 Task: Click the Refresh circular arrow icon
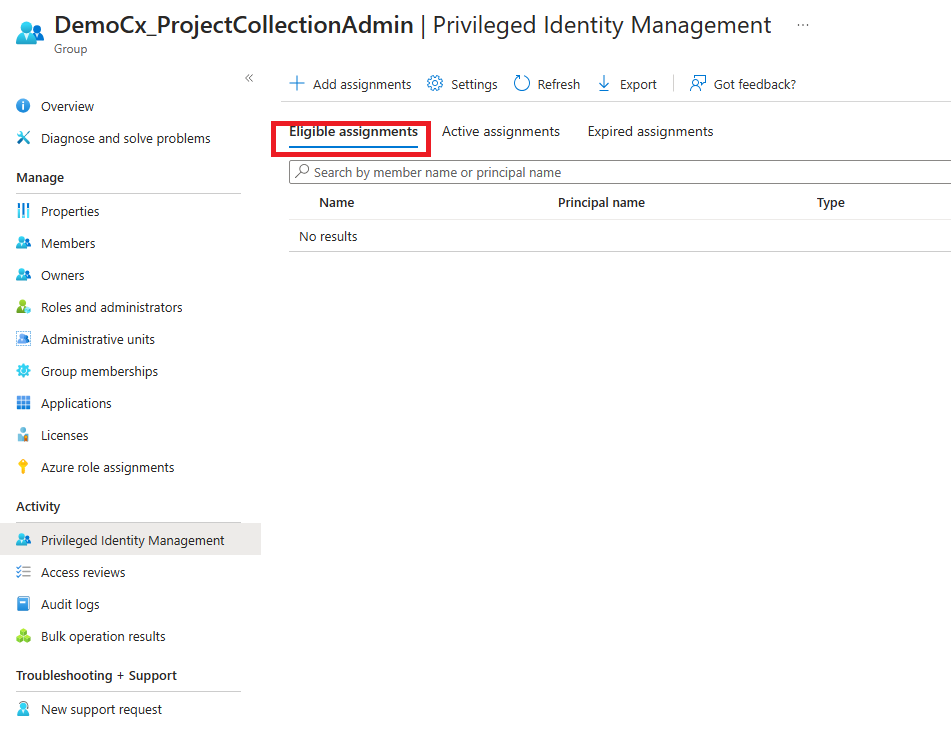(522, 84)
